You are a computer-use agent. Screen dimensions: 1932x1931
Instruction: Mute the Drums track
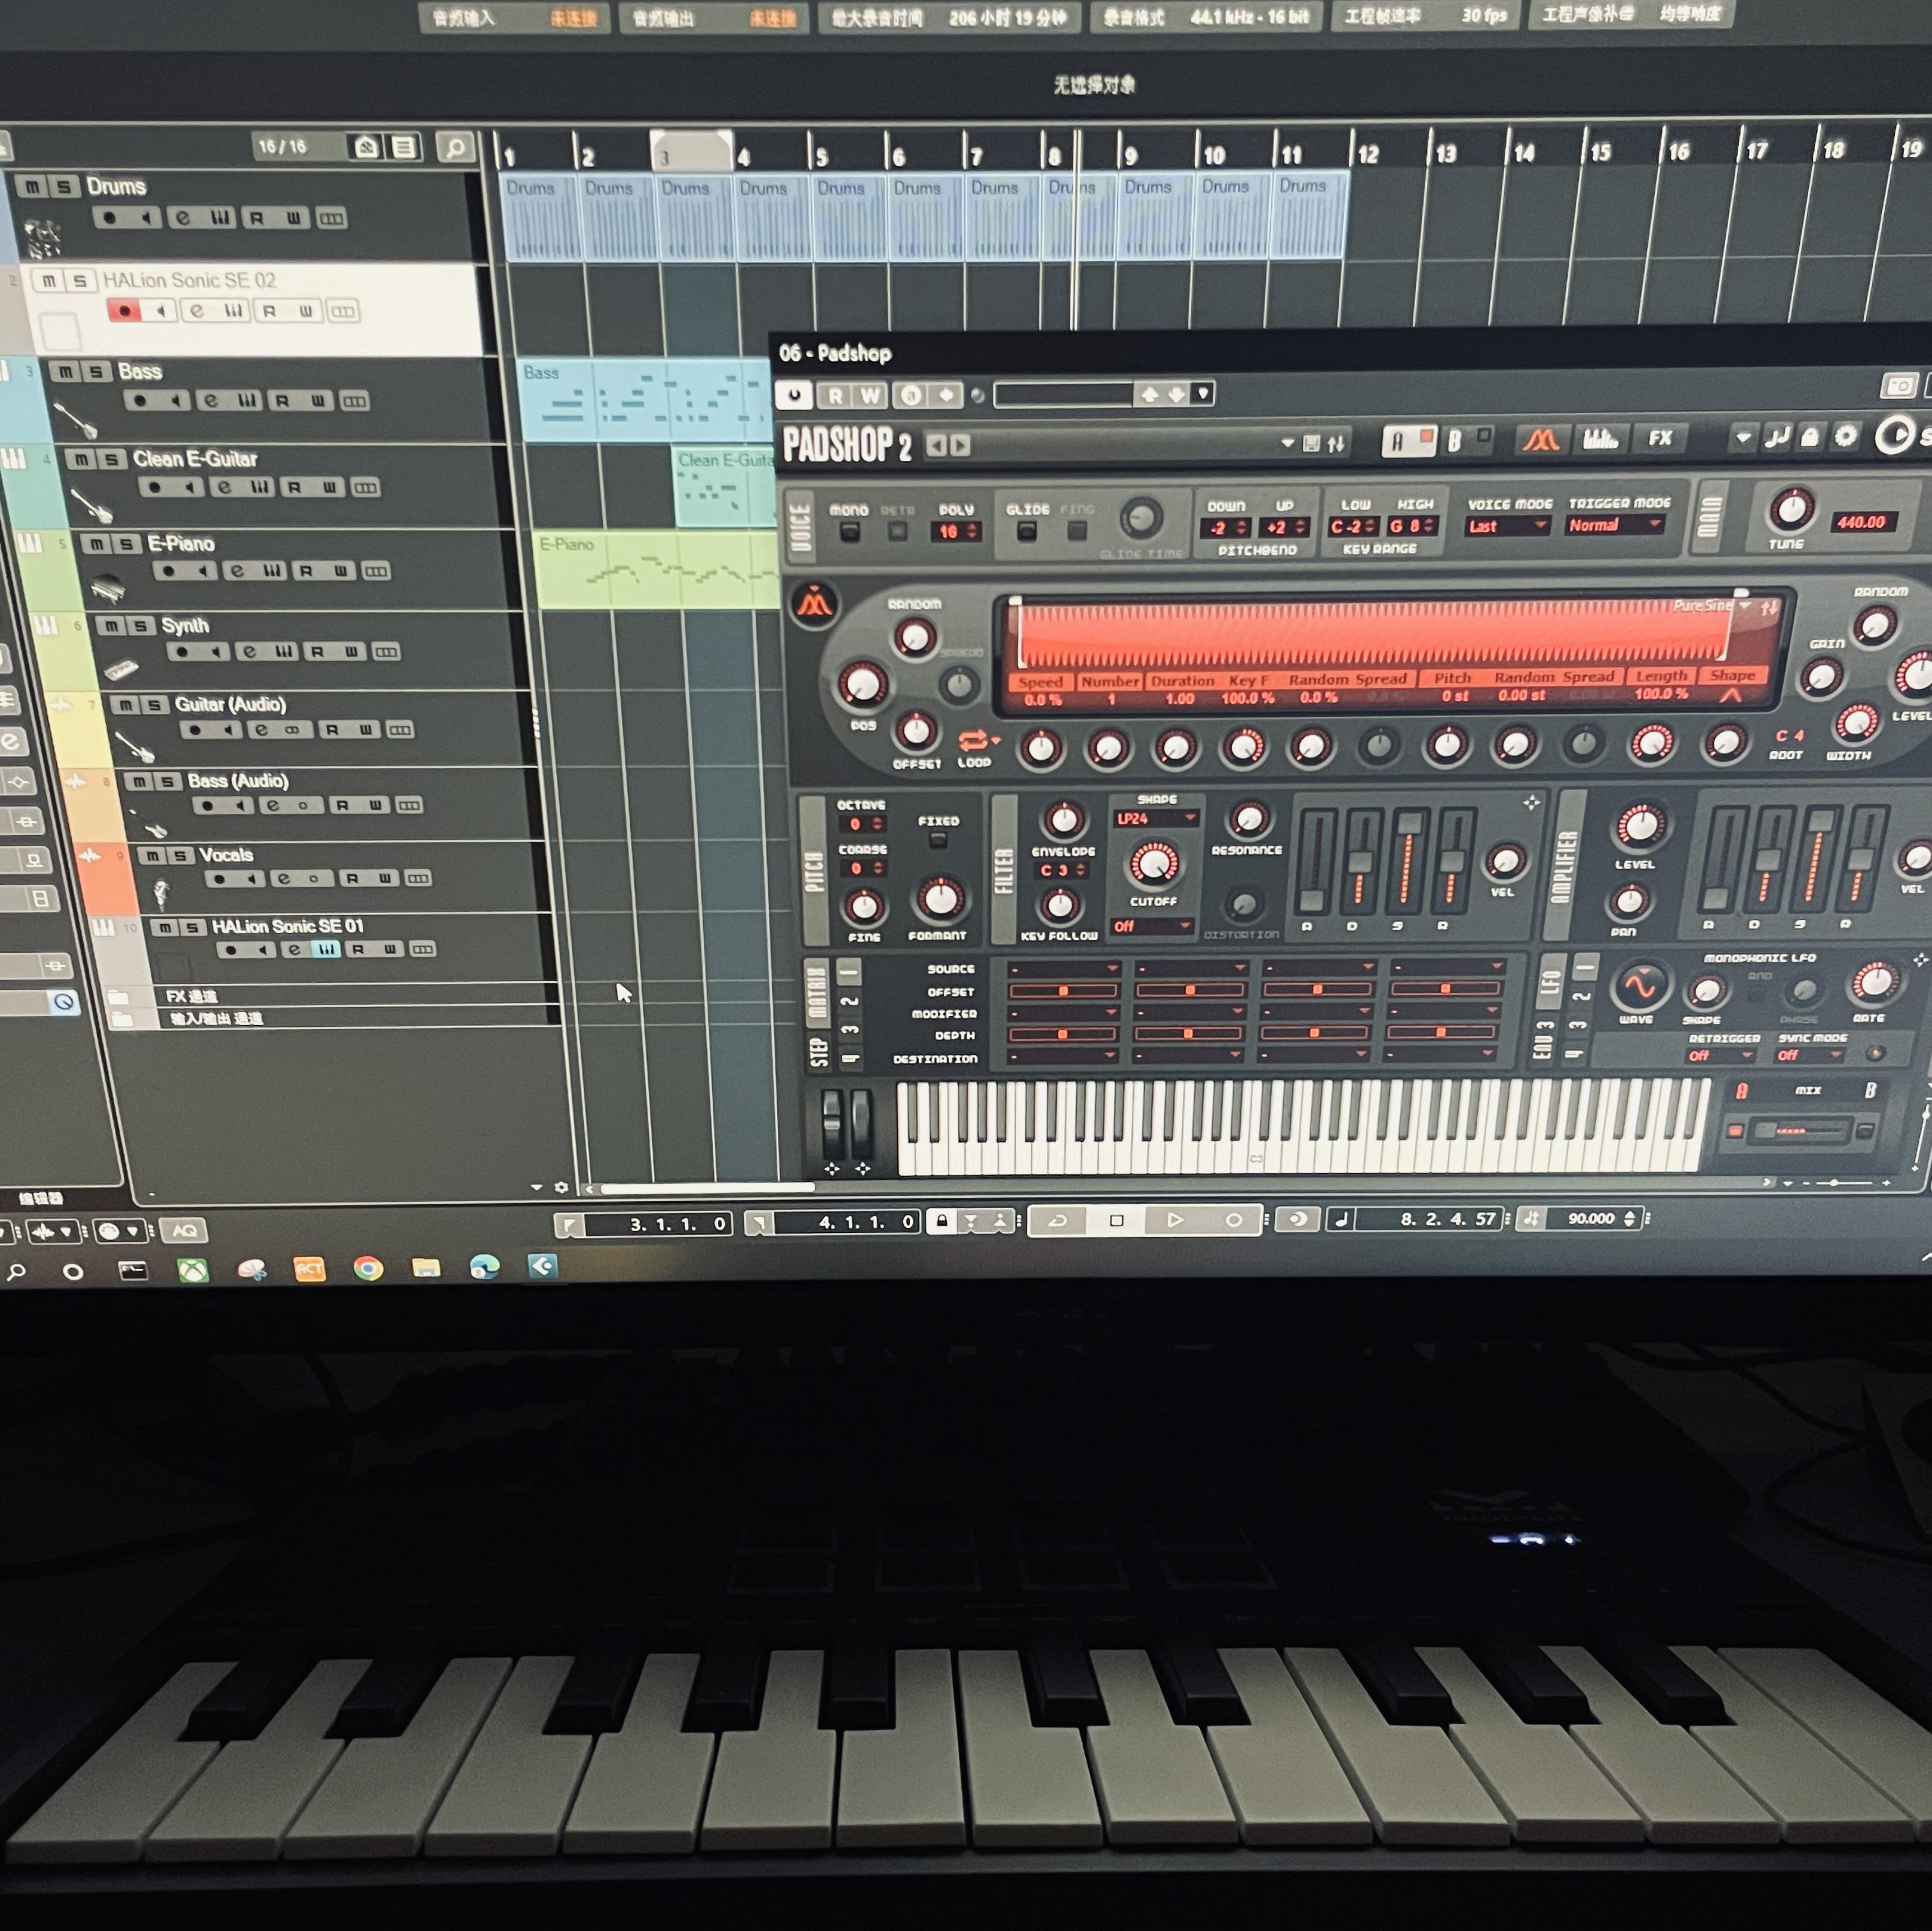(x=31, y=187)
